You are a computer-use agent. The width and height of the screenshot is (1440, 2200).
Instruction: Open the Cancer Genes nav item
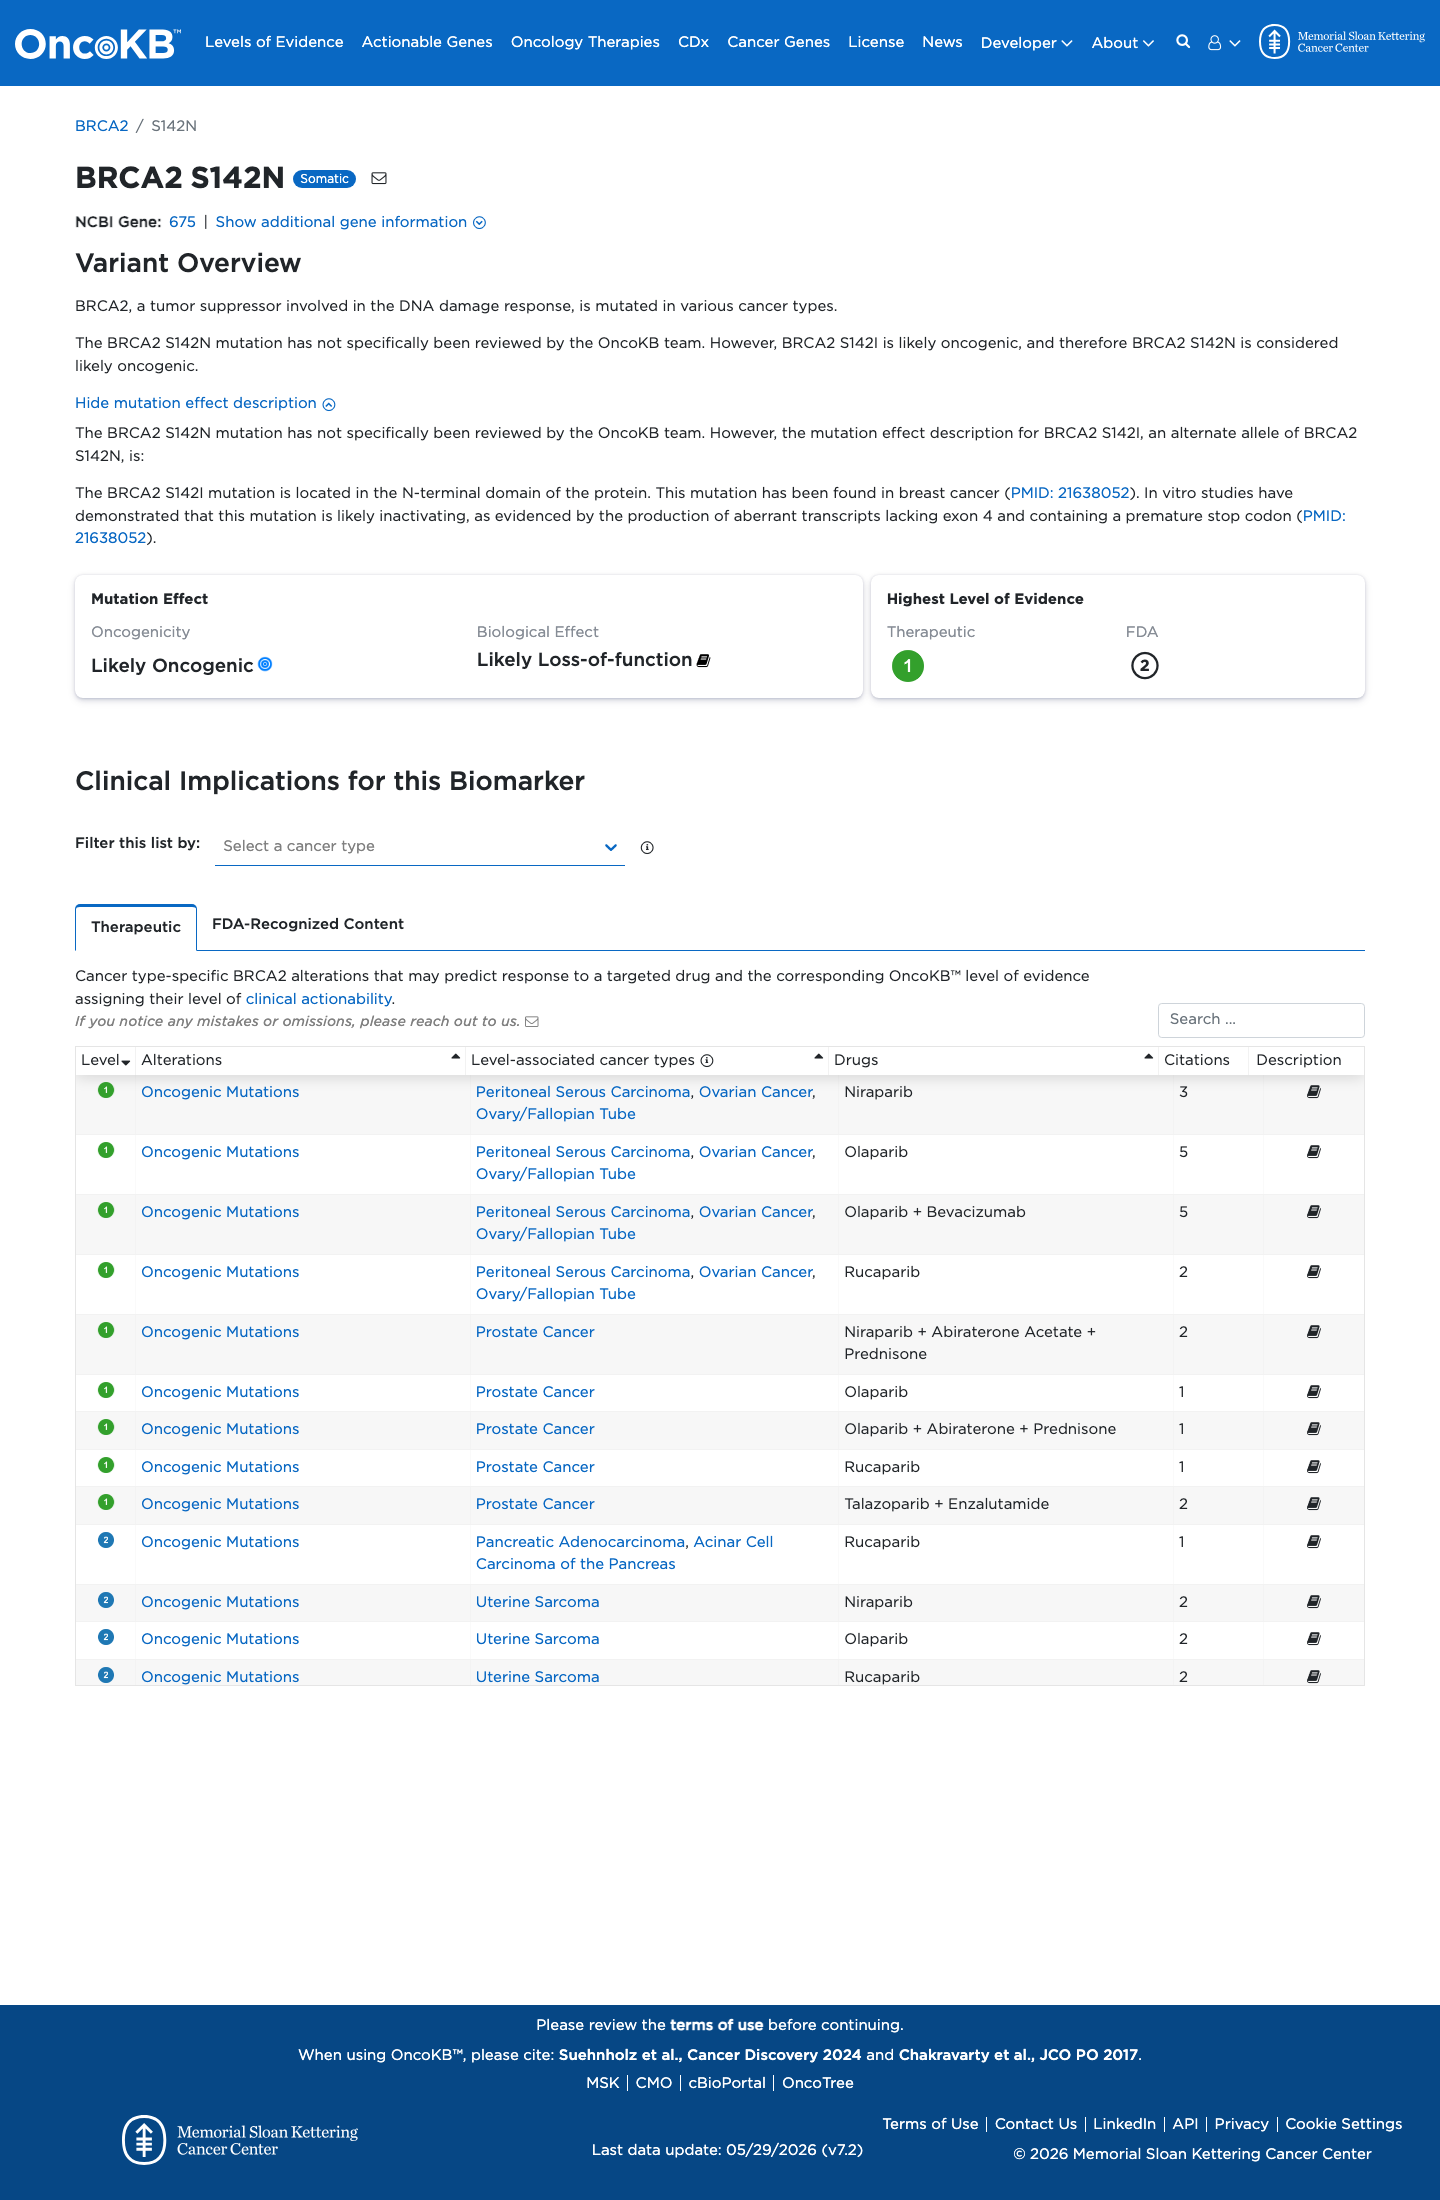coord(778,42)
